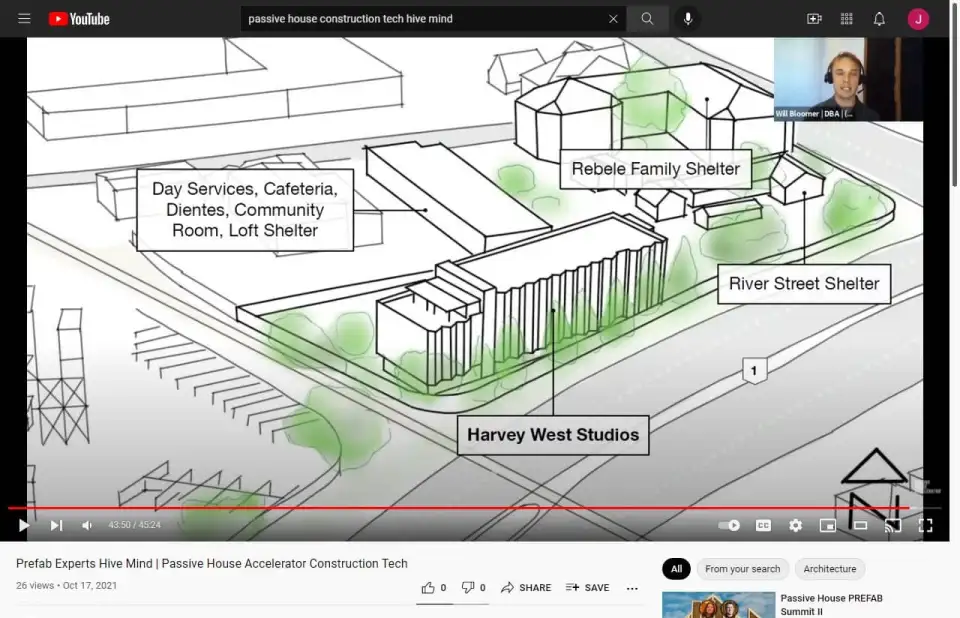Screen dimensions: 960x618
Task: Select the "Architecture" filter chip
Action: click(x=829, y=569)
